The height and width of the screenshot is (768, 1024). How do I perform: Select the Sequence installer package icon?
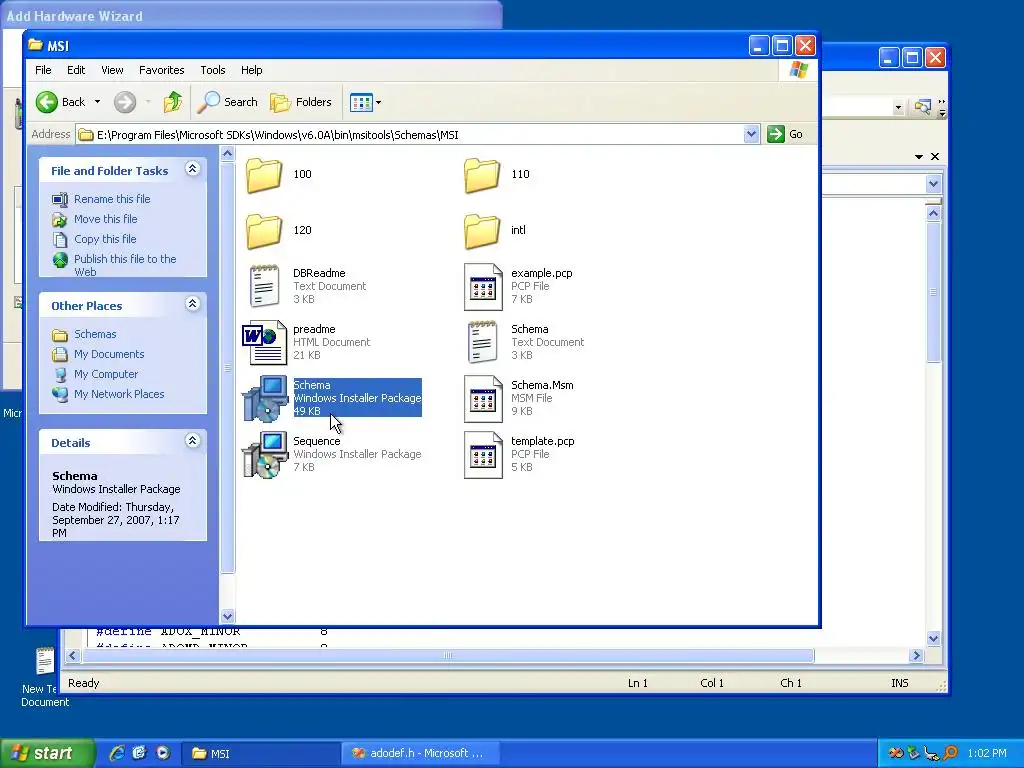264,455
